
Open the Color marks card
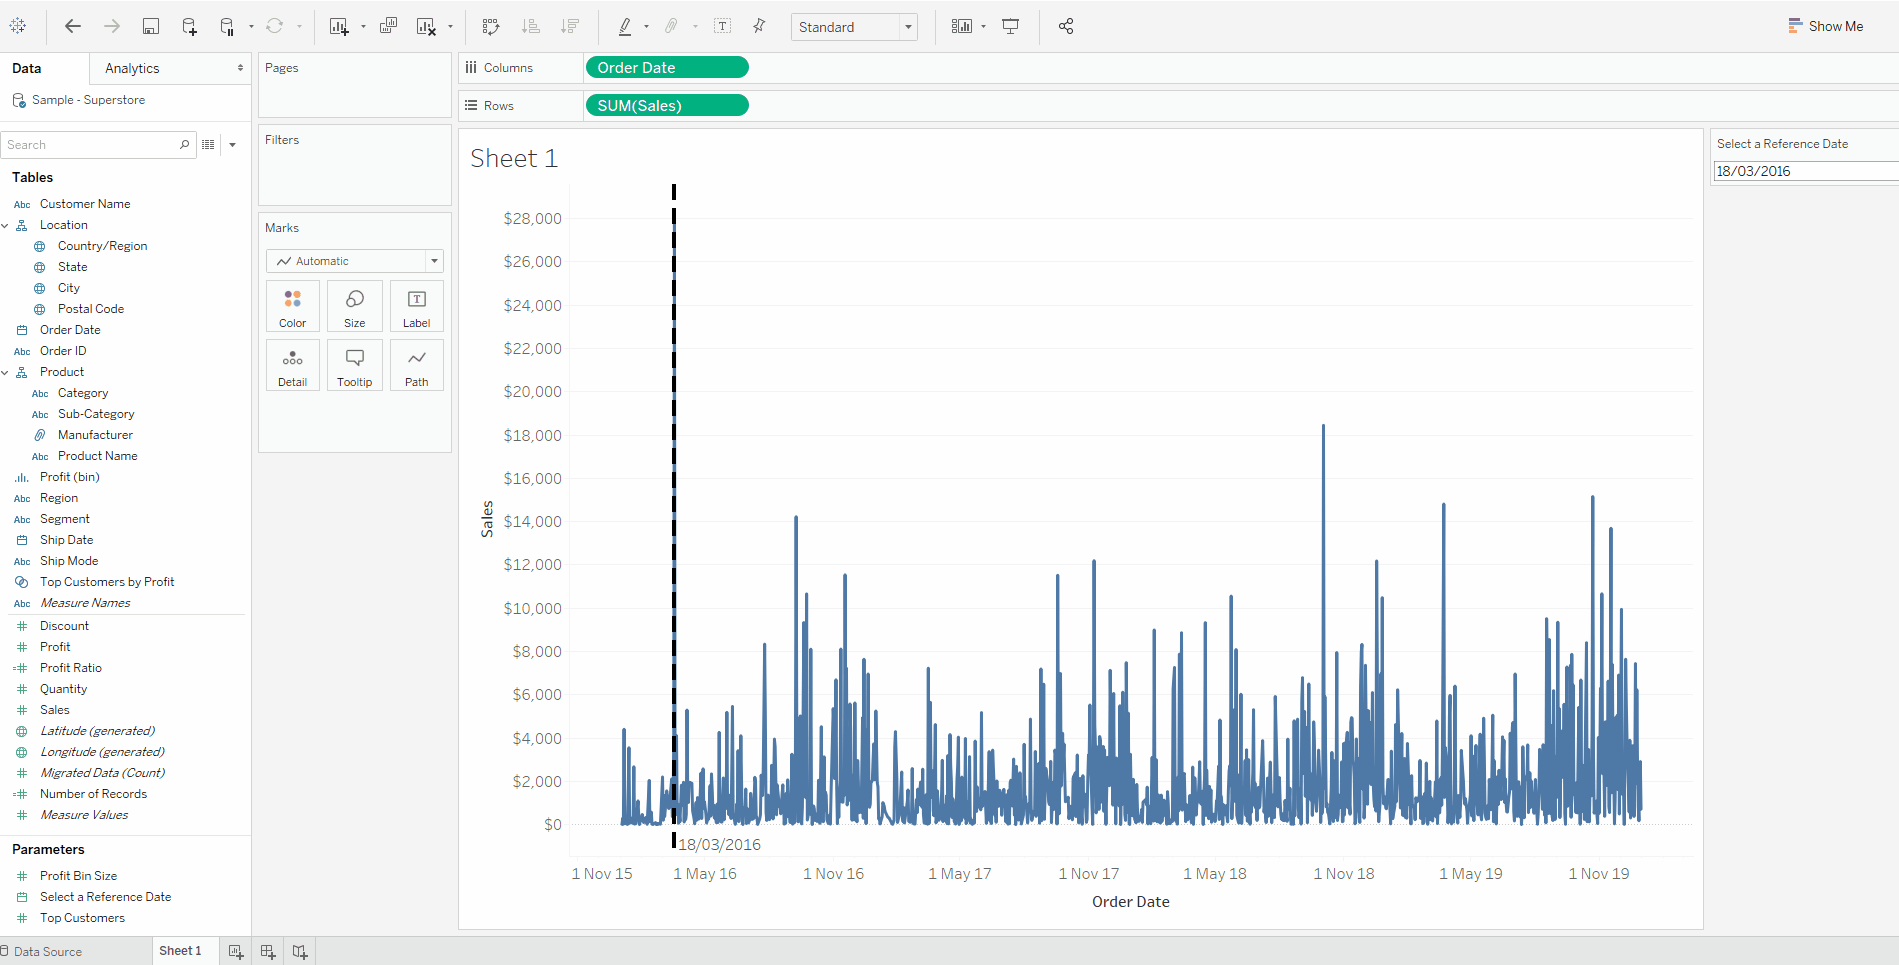pos(293,307)
